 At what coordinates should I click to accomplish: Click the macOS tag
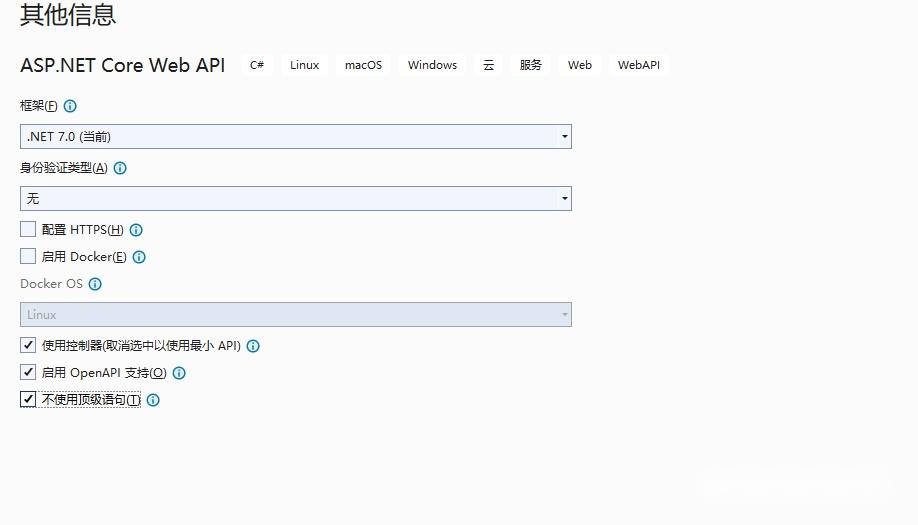pyautogui.click(x=364, y=65)
